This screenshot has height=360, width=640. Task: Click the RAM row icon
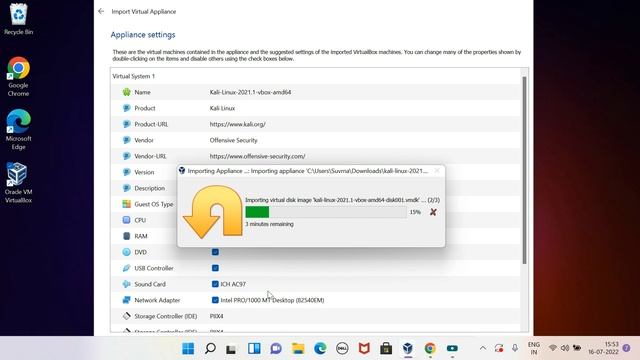click(x=127, y=236)
